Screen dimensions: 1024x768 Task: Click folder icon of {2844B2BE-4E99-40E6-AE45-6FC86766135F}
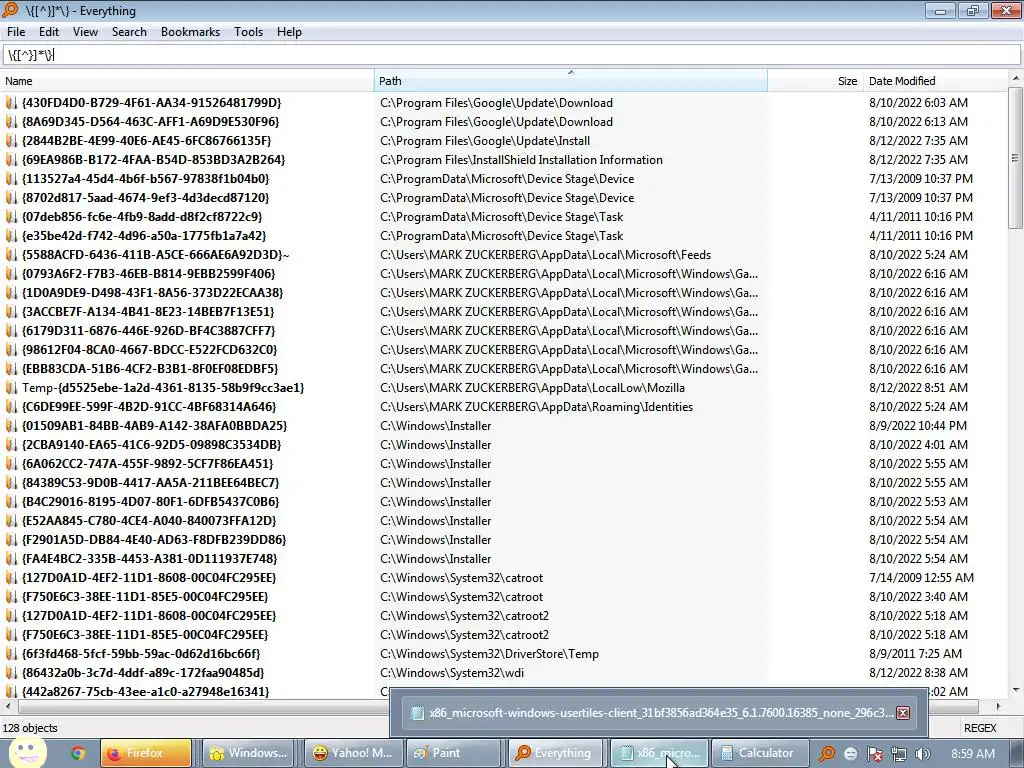coord(10,140)
